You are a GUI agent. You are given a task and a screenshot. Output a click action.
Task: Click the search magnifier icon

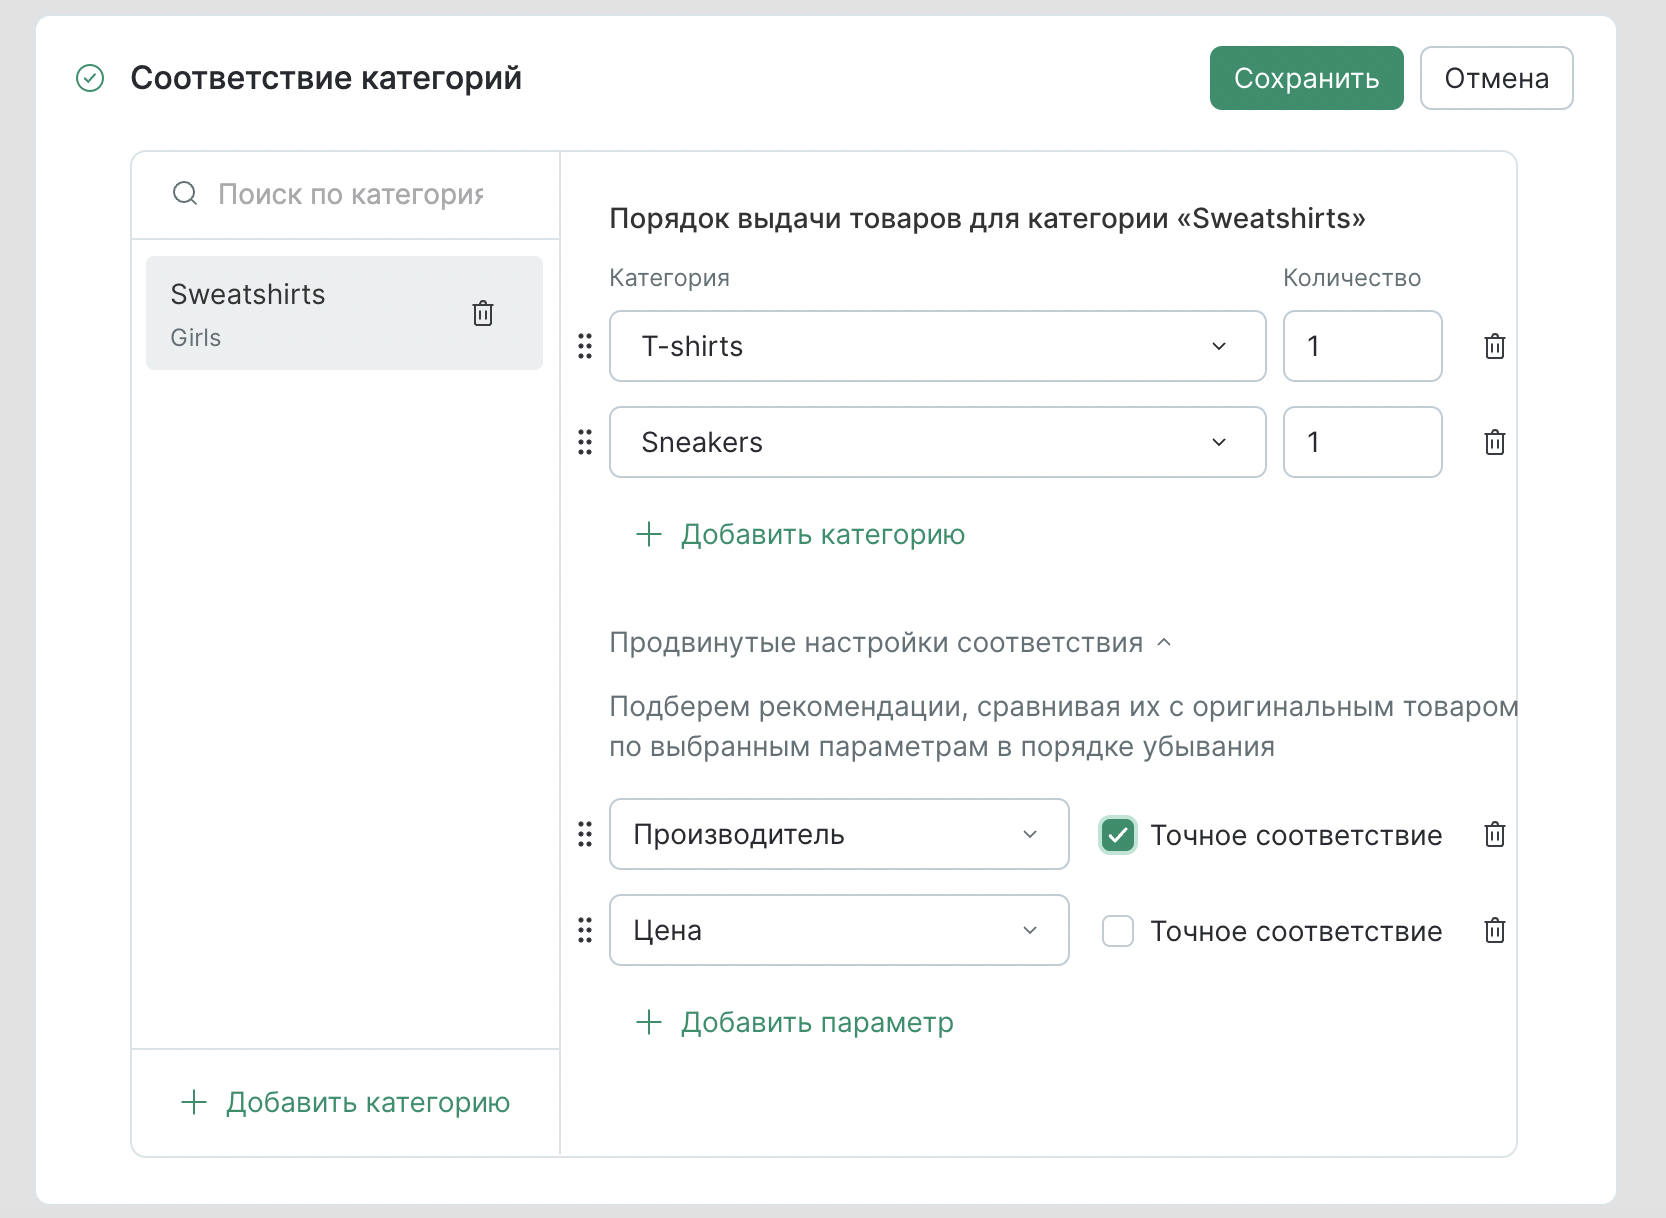185,193
